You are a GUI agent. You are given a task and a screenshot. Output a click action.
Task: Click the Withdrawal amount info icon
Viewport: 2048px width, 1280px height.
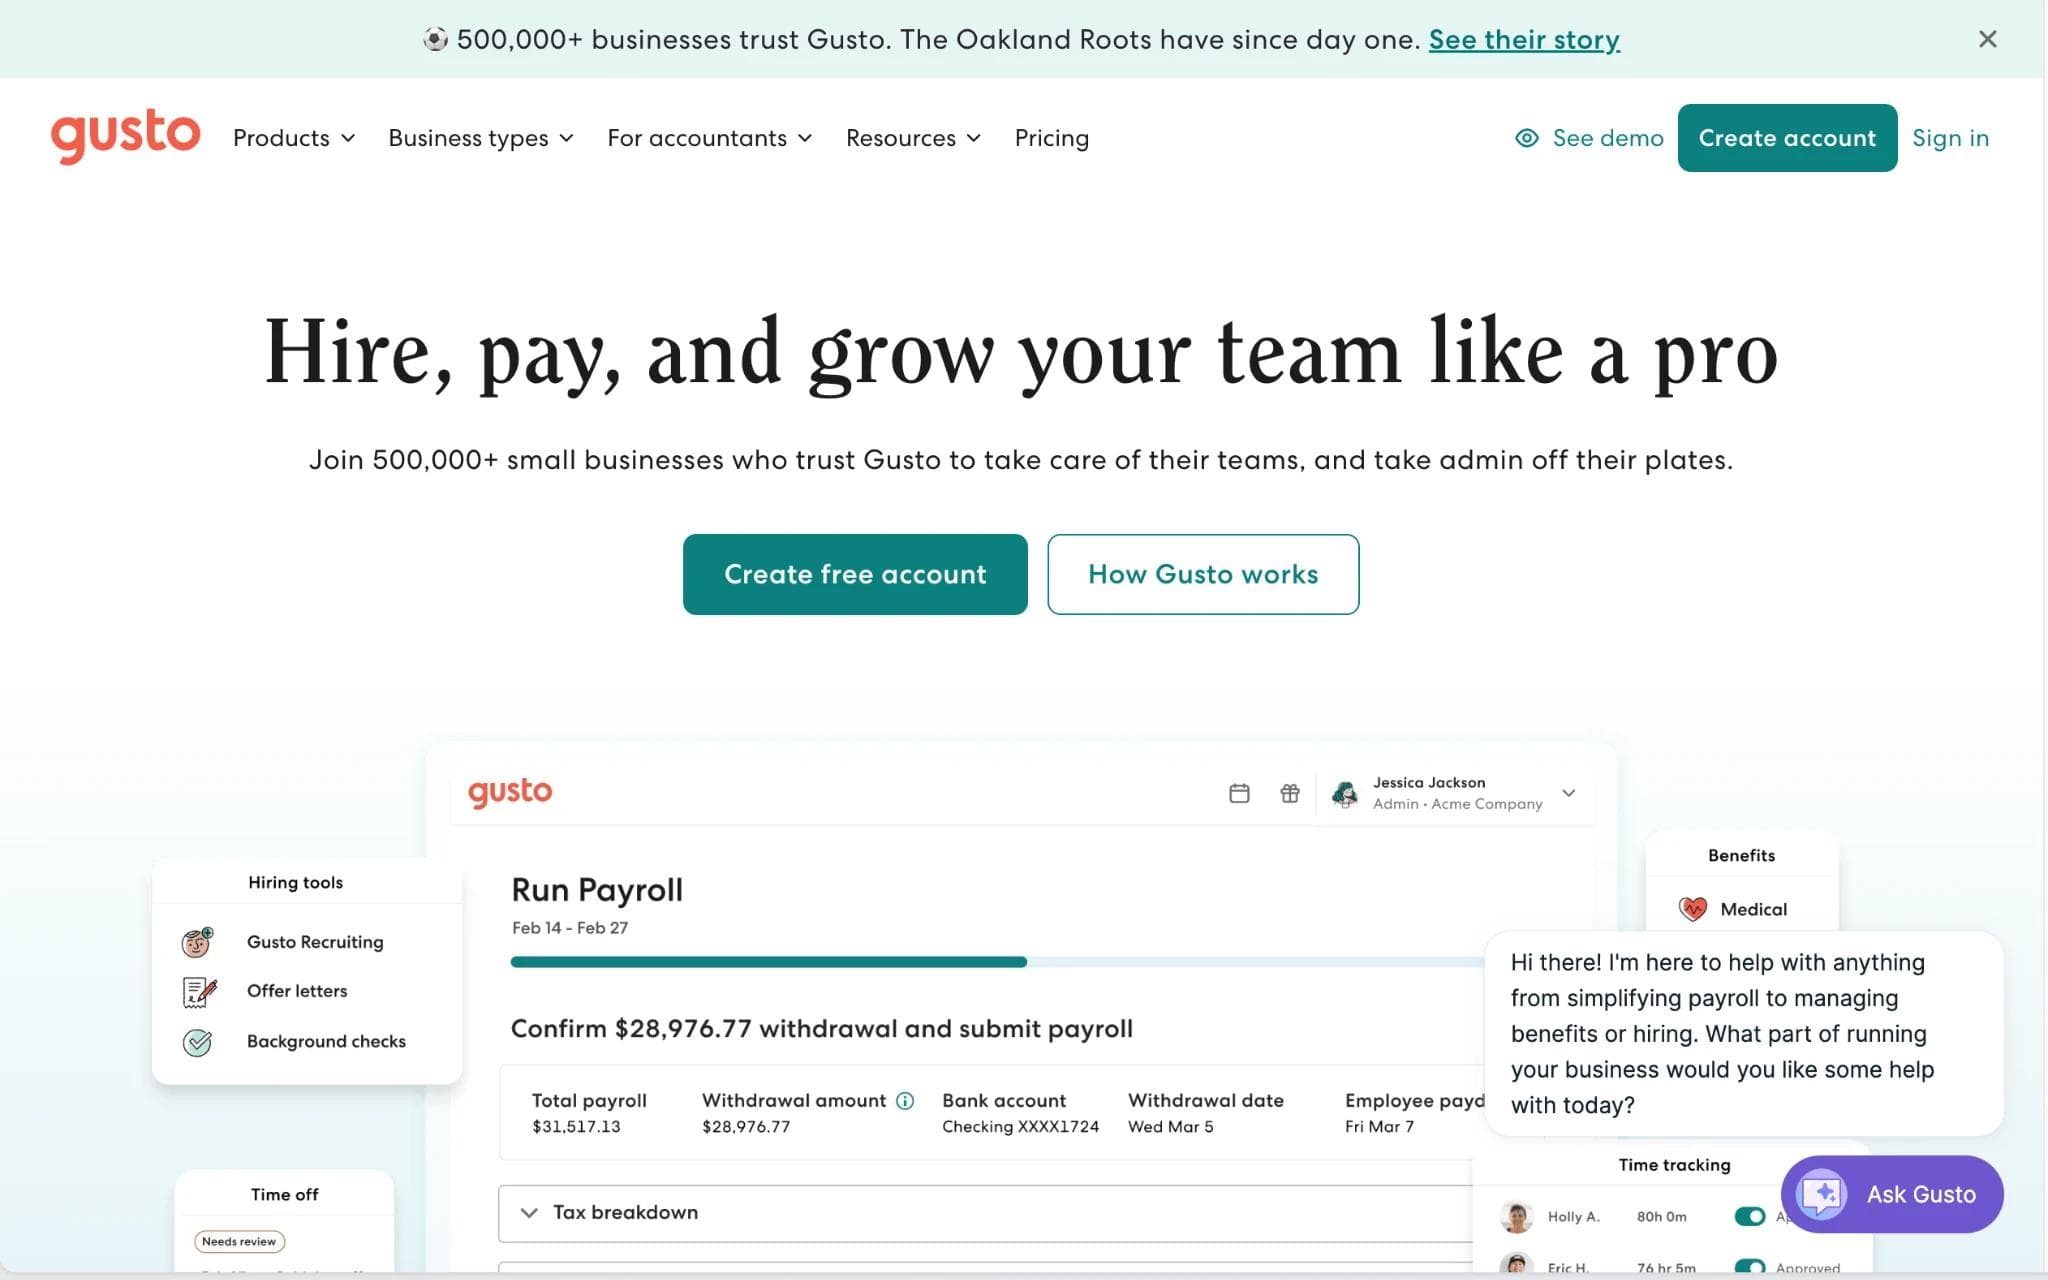(x=905, y=1100)
